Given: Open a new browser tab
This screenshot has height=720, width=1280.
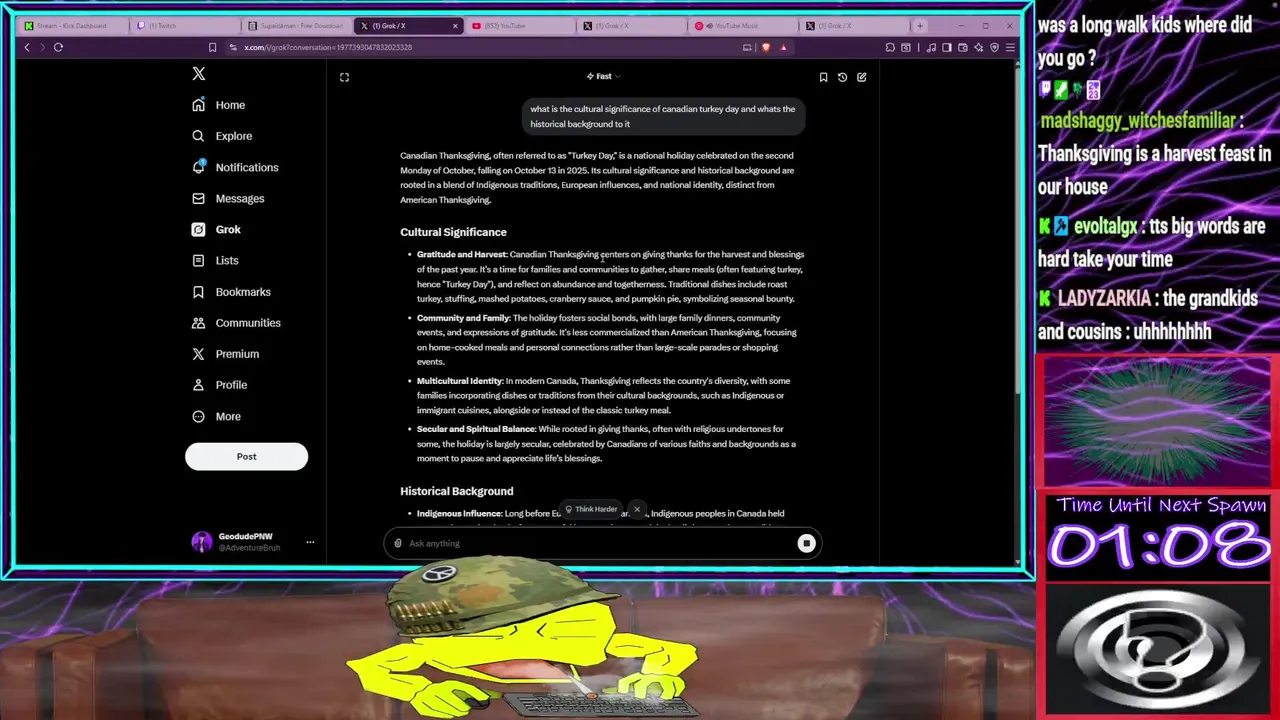Looking at the screenshot, I should [919, 26].
